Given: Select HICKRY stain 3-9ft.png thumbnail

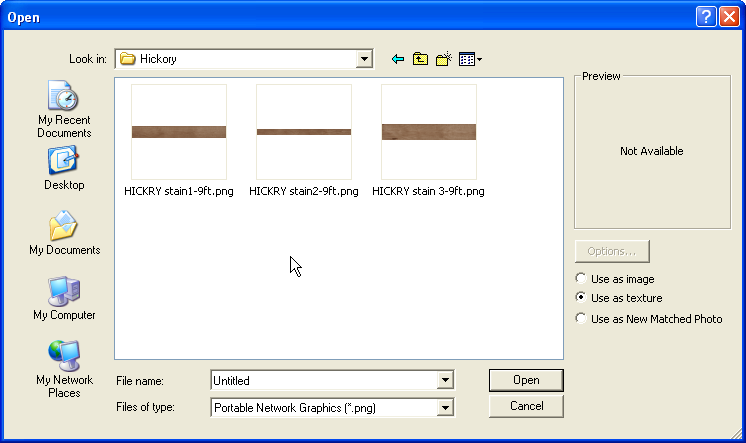Looking at the screenshot, I should [x=429, y=132].
